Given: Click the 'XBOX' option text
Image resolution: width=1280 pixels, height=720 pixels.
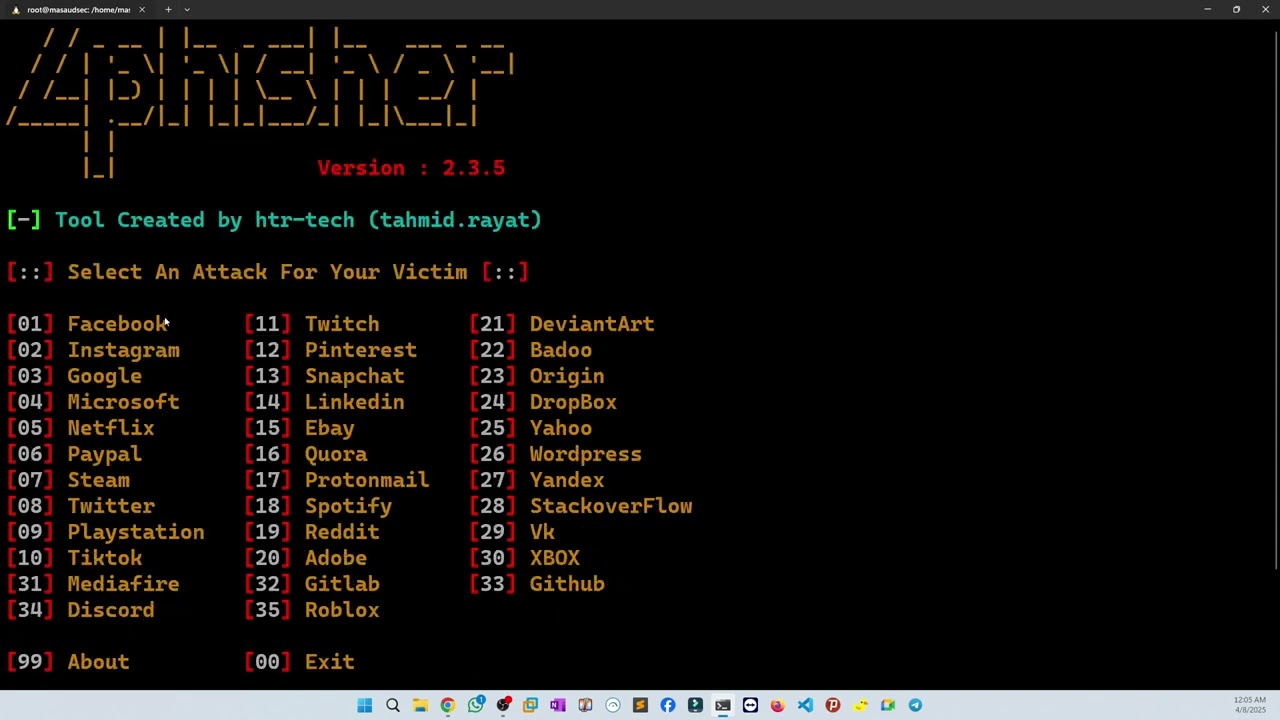Looking at the screenshot, I should pos(555,558).
